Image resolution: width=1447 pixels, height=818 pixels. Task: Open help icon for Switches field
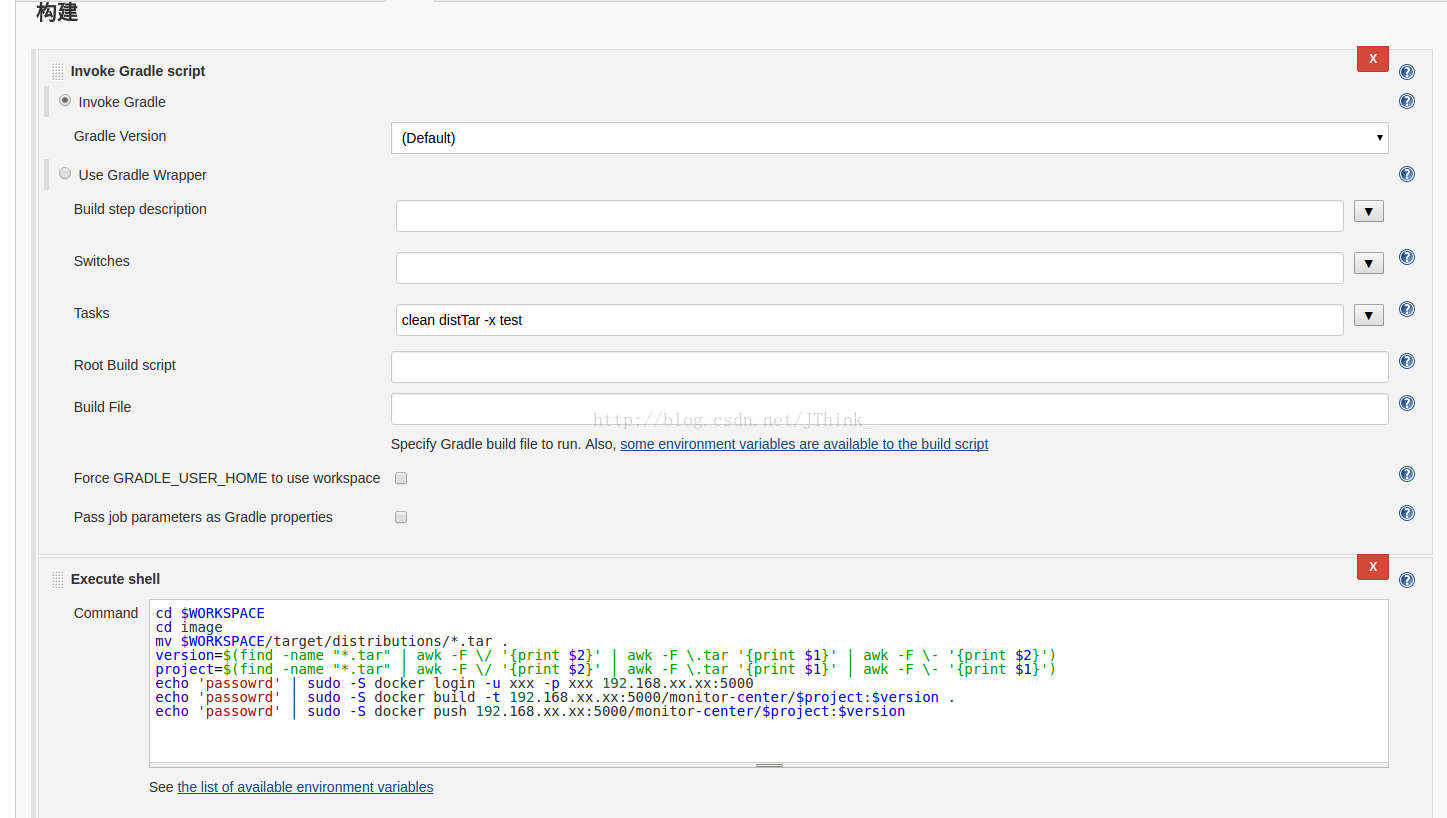[x=1407, y=257]
